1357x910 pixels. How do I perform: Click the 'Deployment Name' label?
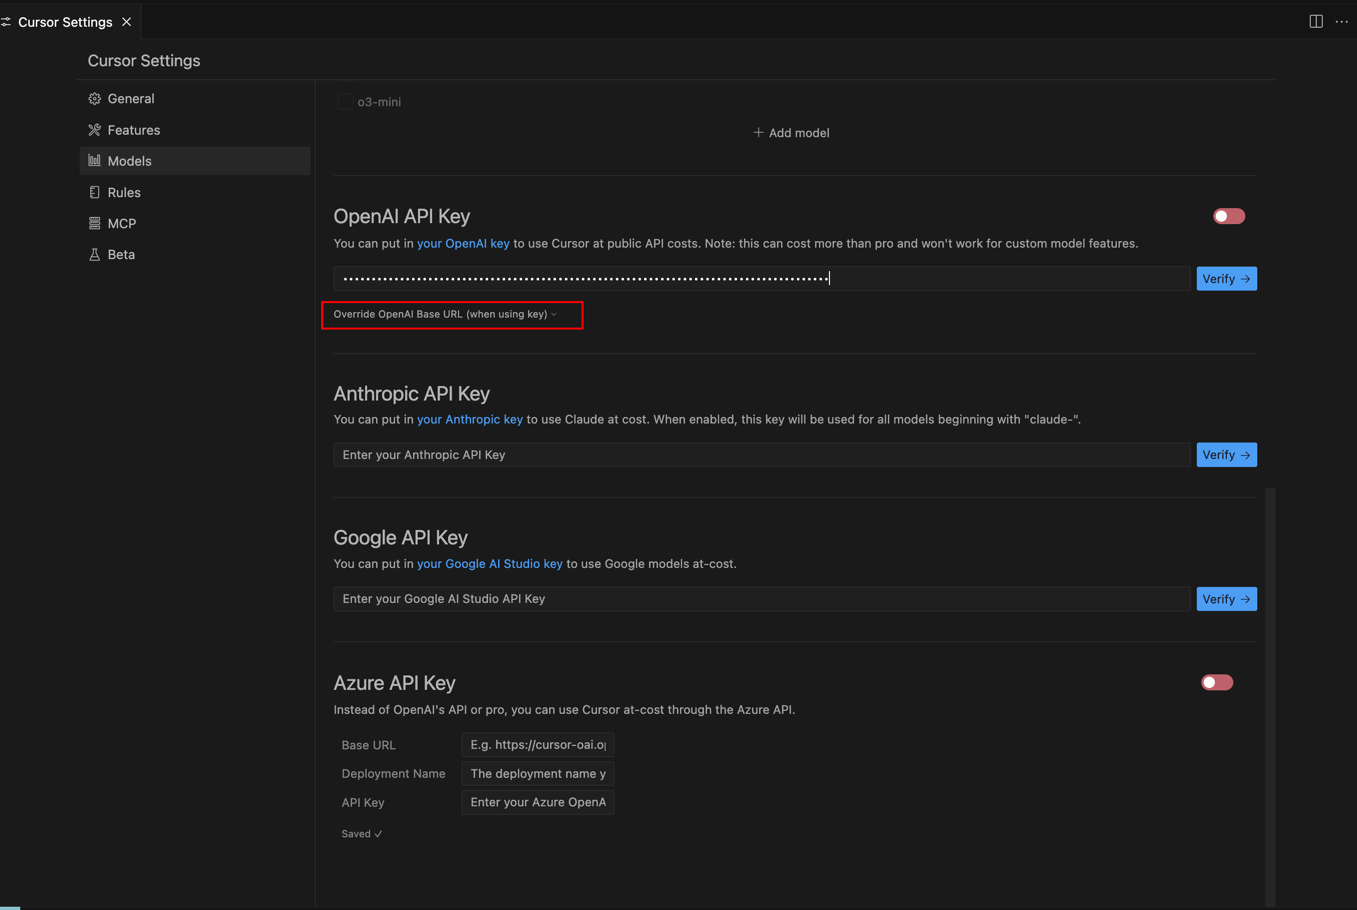pyautogui.click(x=393, y=774)
